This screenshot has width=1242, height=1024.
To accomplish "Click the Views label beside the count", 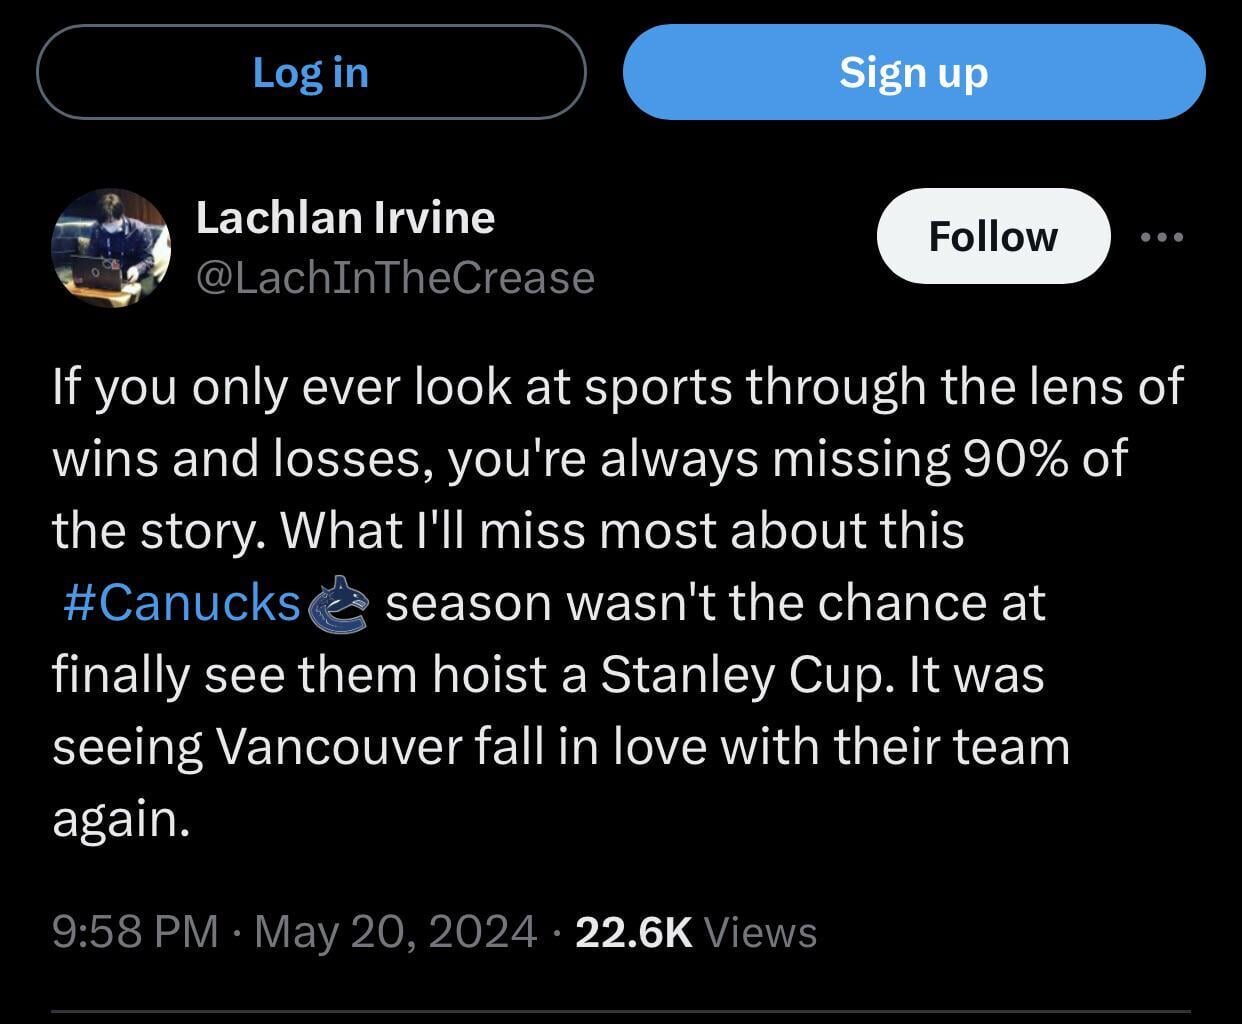I will pyautogui.click(x=761, y=932).
